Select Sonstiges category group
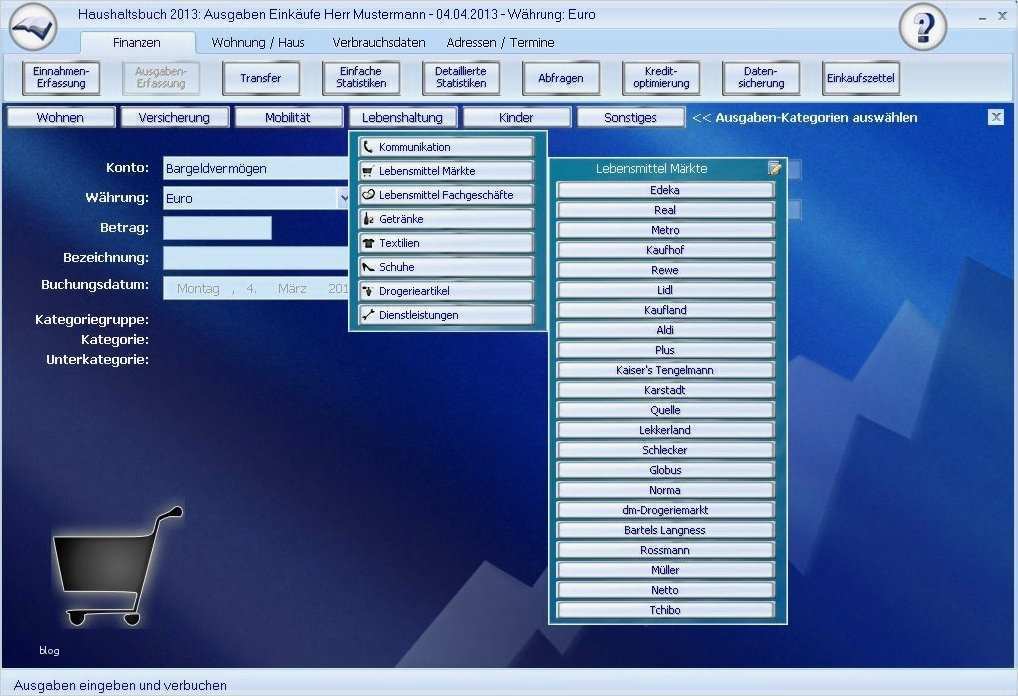This screenshot has width=1018, height=696. [630, 118]
